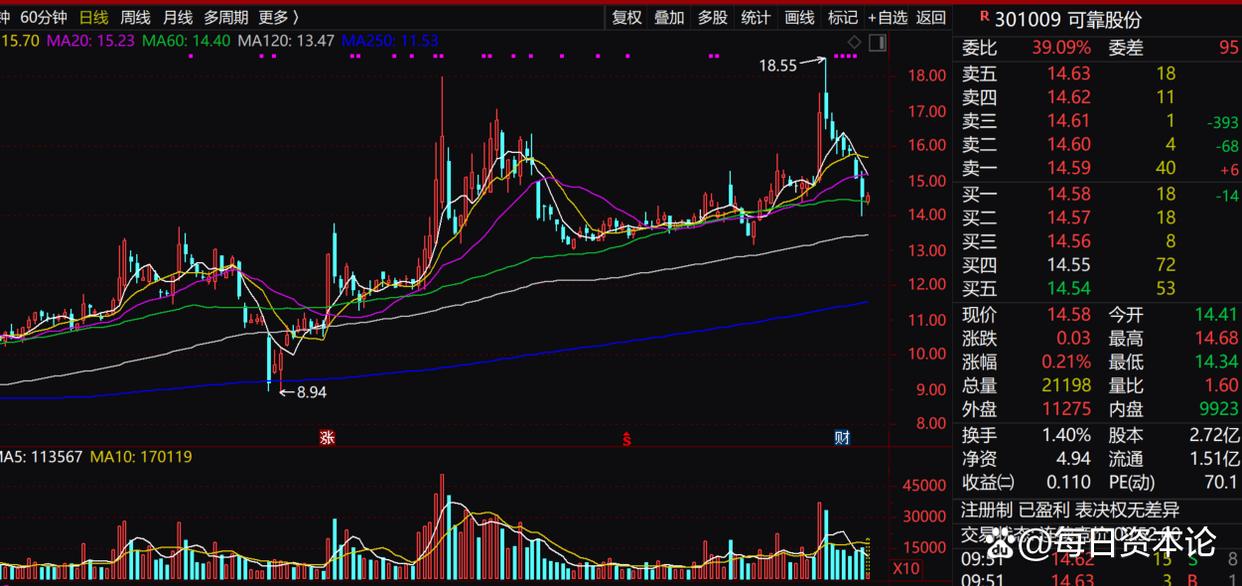Click the 返回 back button
1242x586 pixels.
click(931, 17)
